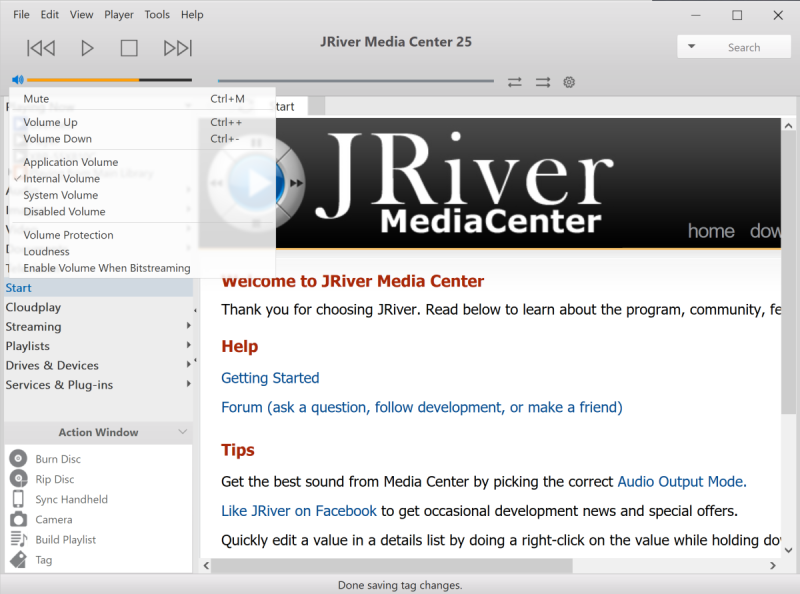Click the Stop playback button
800x594 pixels.
pos(129,48)
